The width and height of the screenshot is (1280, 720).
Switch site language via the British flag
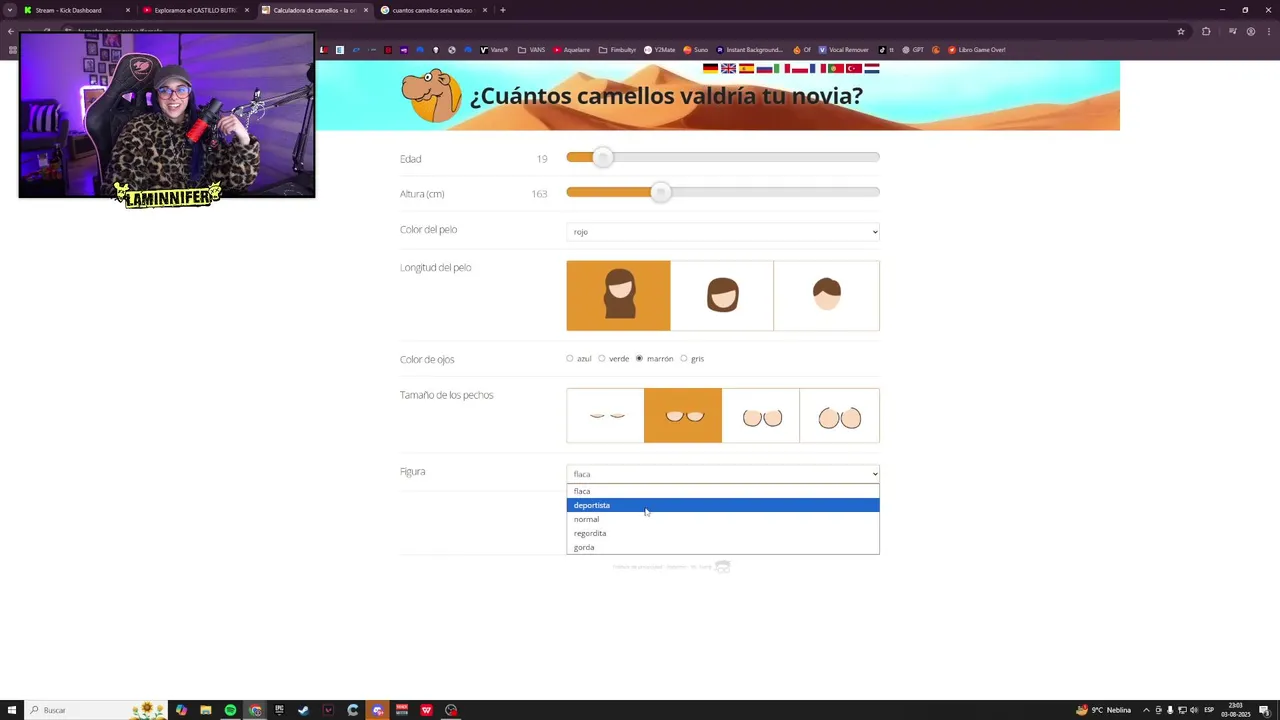point(728,69)
